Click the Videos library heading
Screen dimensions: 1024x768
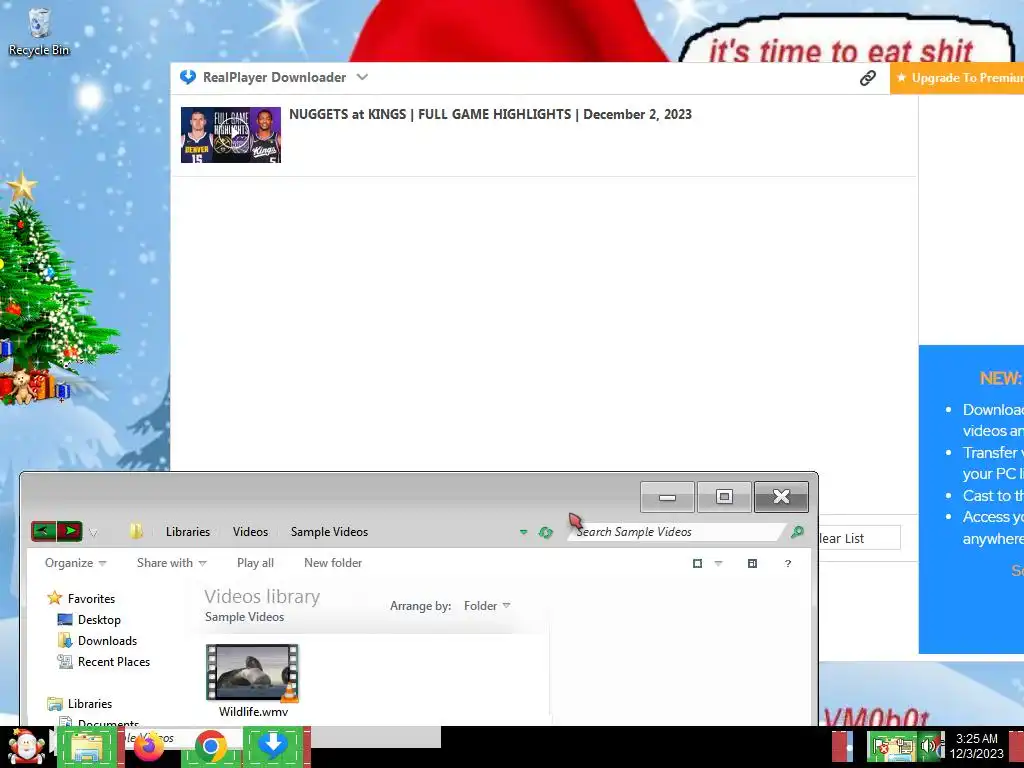tap(262, 596)
